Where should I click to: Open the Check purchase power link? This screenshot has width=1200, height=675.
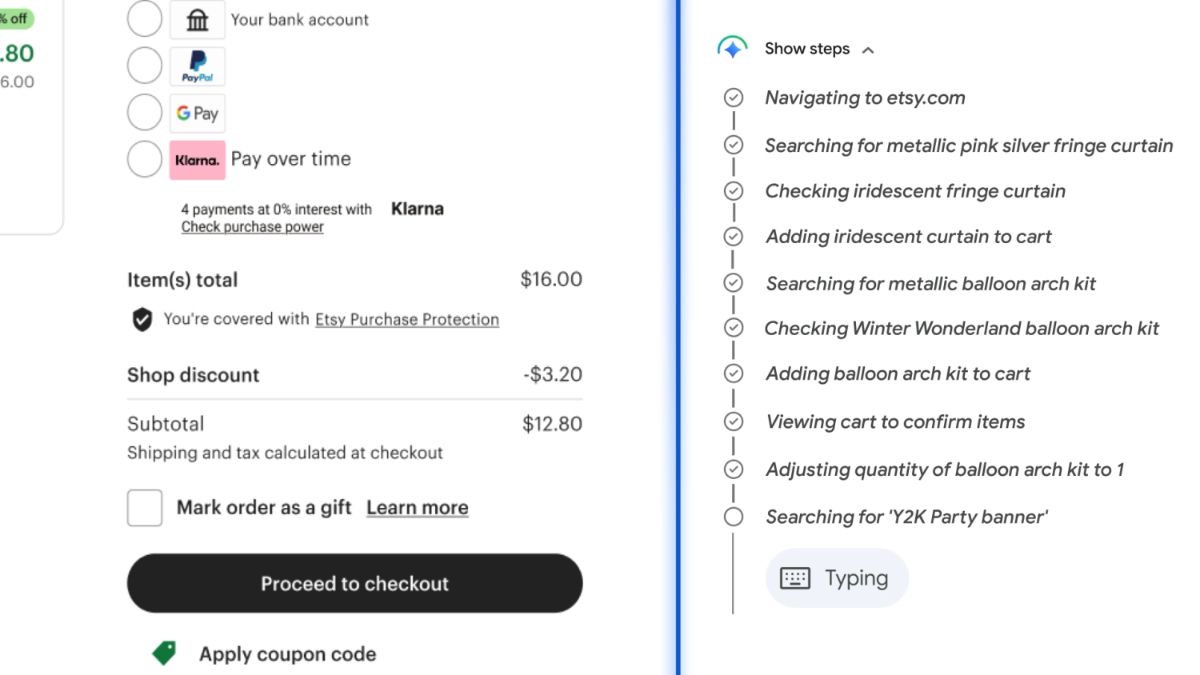point(252,227)
